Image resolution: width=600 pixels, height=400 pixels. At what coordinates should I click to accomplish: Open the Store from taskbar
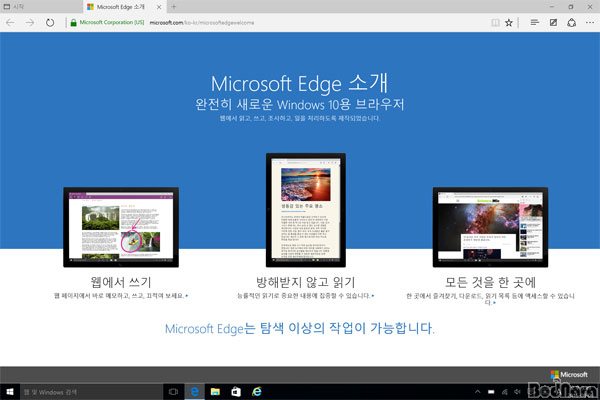[236, 392]
